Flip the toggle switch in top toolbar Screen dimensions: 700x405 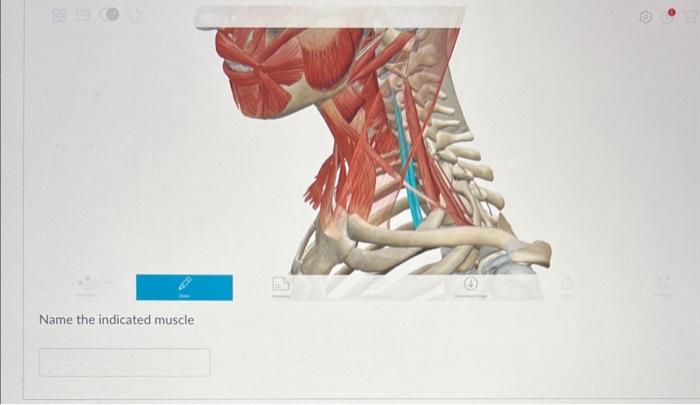click(x=109, y=15)
